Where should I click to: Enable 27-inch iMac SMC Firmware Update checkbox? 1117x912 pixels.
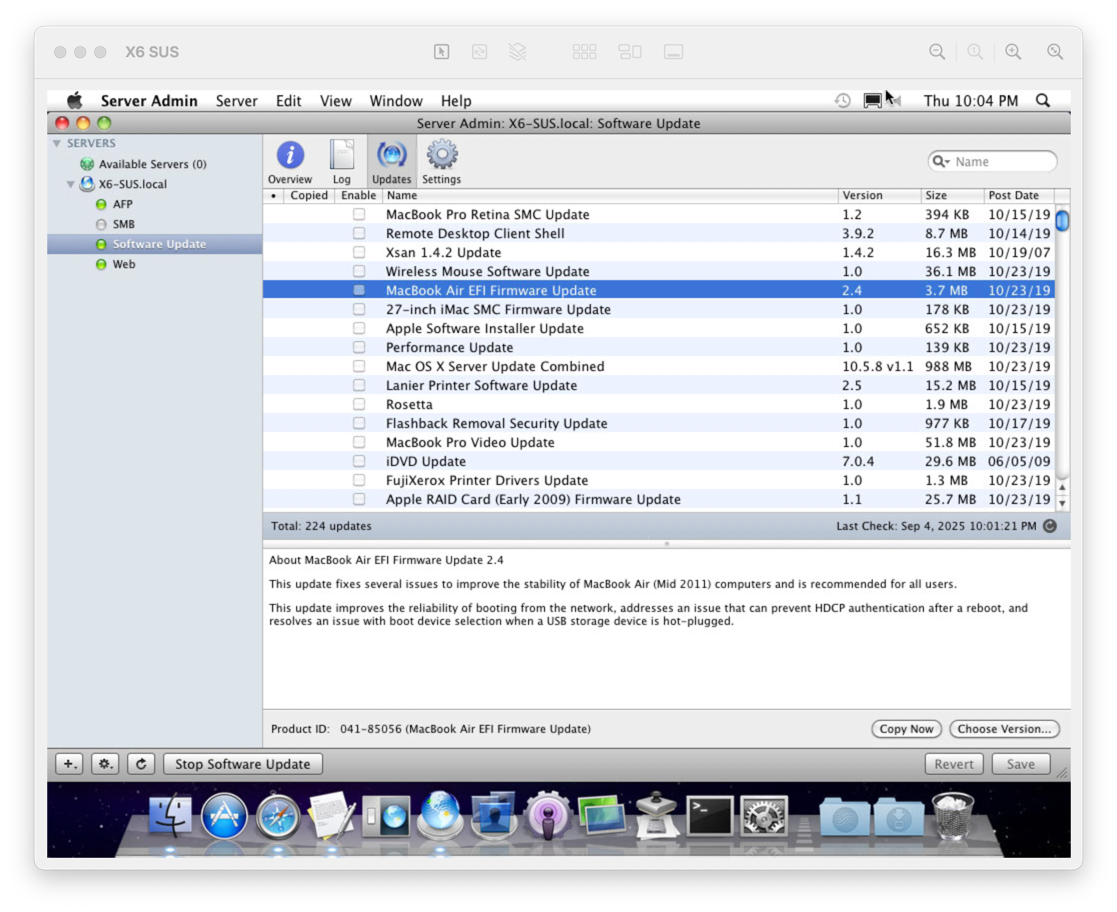[x=359, y=309]
